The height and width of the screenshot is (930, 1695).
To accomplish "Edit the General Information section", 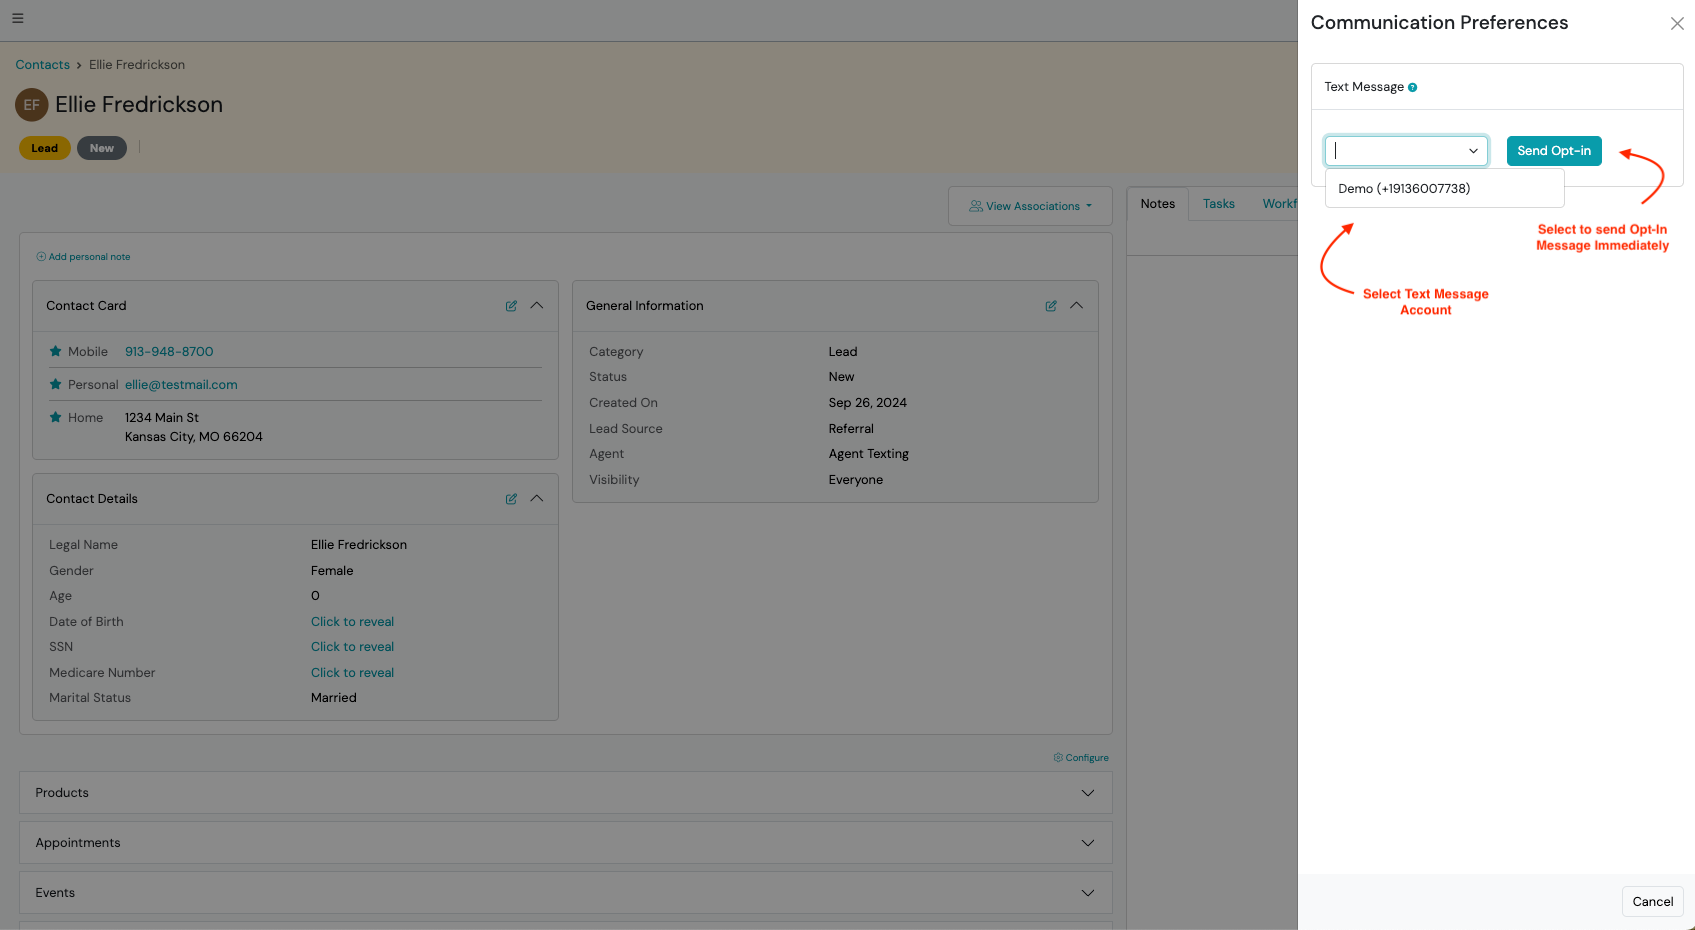I will (1051, 306).
